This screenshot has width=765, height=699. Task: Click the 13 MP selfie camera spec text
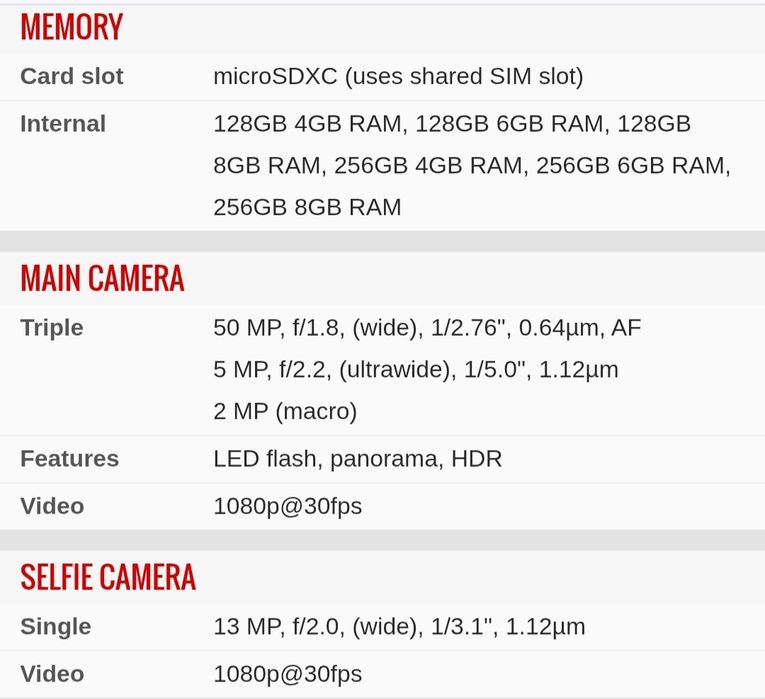tap(399, 627)
